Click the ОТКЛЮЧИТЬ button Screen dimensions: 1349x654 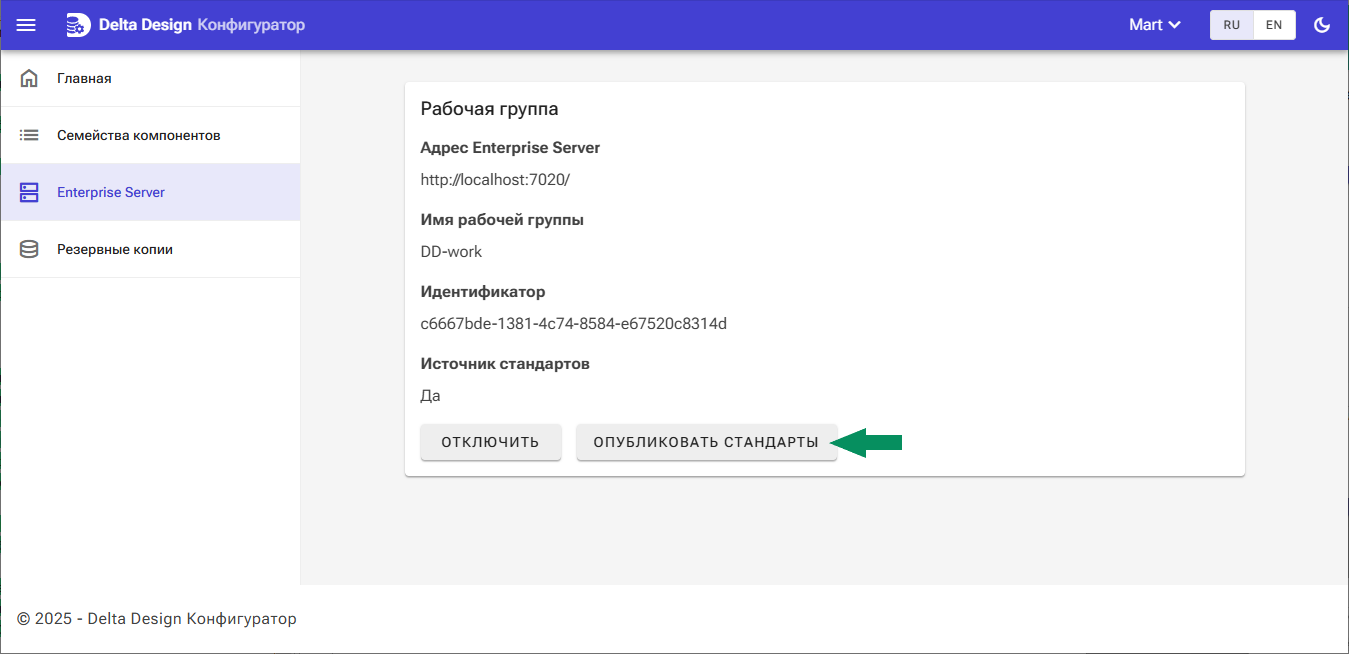490,442
